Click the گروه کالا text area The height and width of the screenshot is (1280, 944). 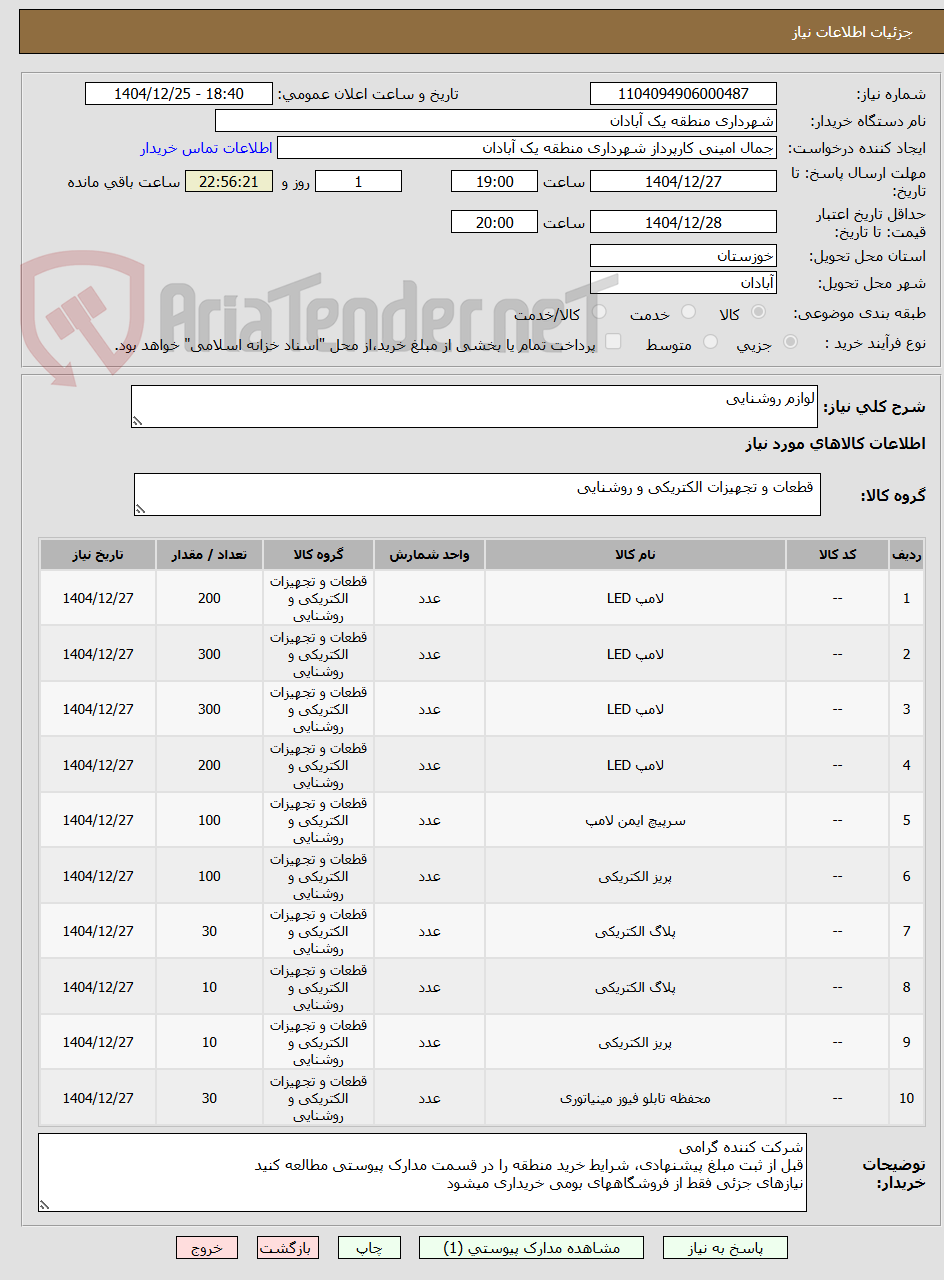point(477,495)
